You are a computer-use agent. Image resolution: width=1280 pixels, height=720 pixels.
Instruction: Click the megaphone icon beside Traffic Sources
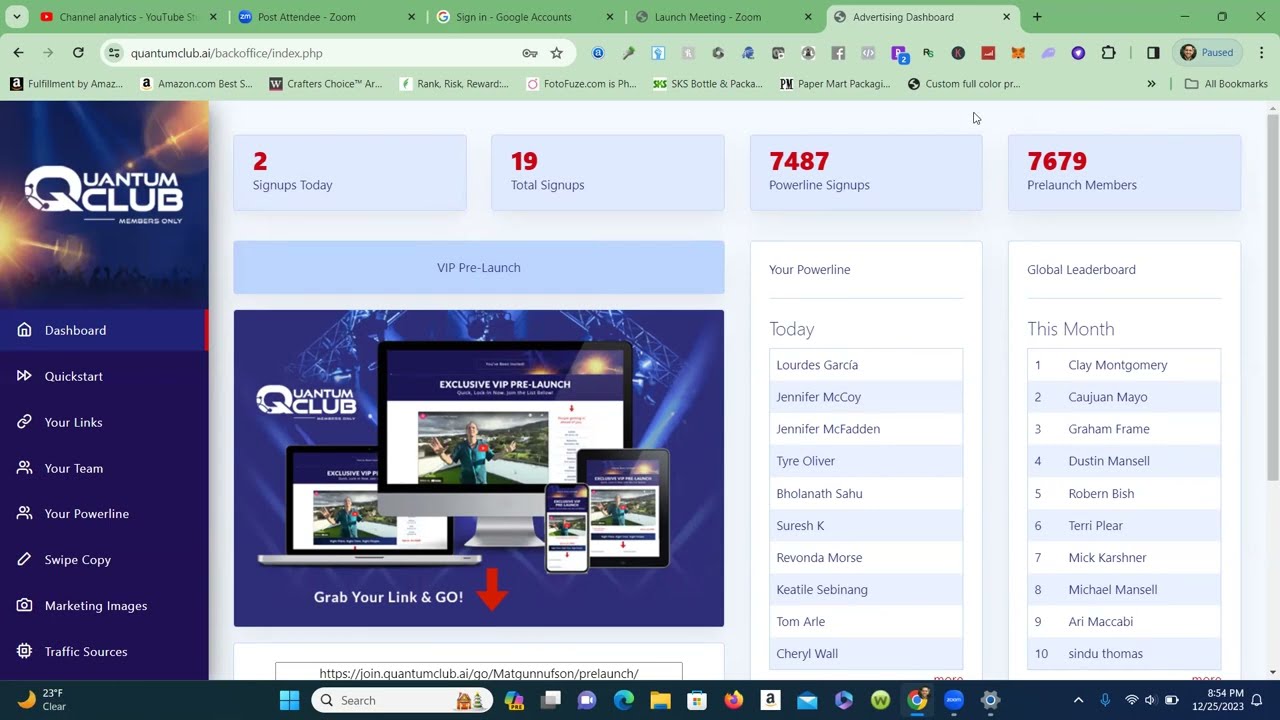point(24,652)
